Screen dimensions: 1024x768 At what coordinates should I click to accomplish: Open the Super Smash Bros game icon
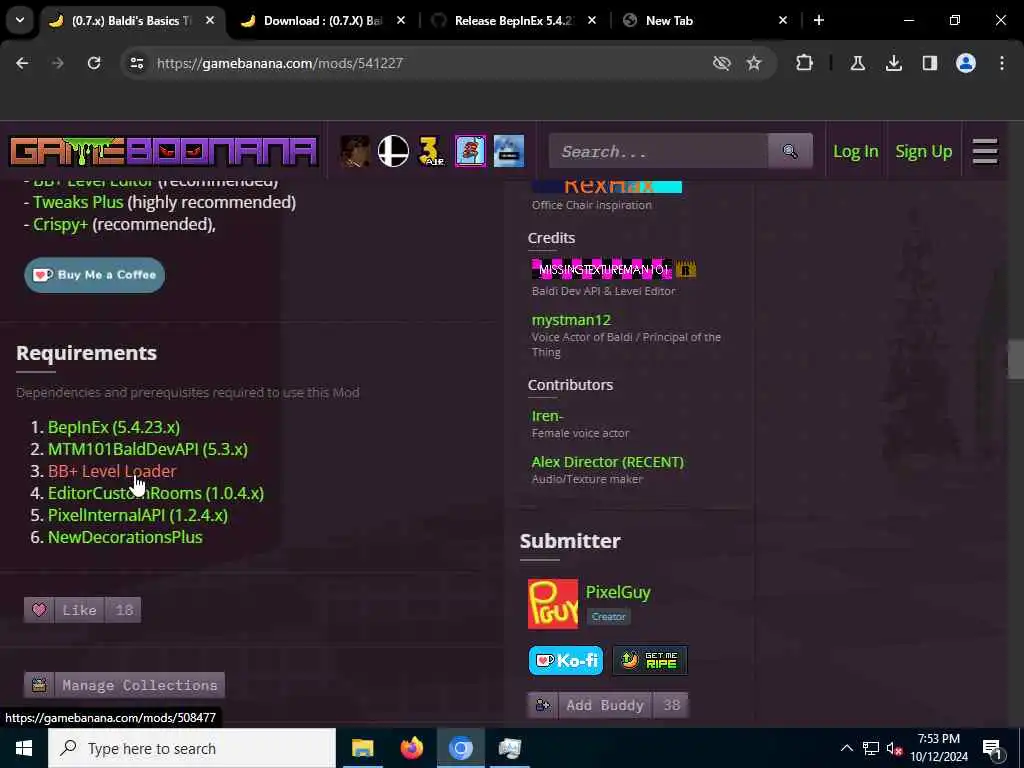pos(393,152)
